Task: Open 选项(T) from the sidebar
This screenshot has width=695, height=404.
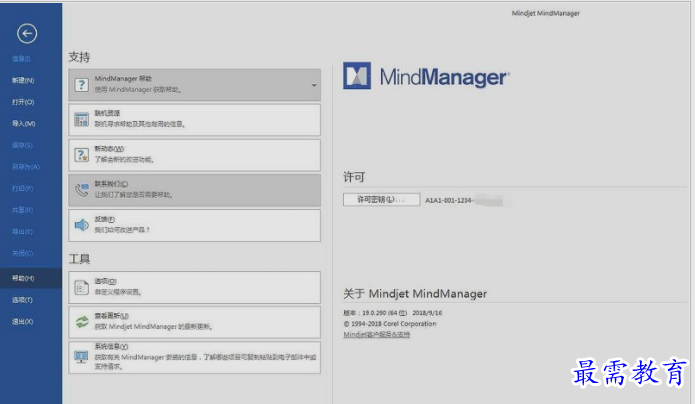Action: pyautogui.click(x=22, y=300)
